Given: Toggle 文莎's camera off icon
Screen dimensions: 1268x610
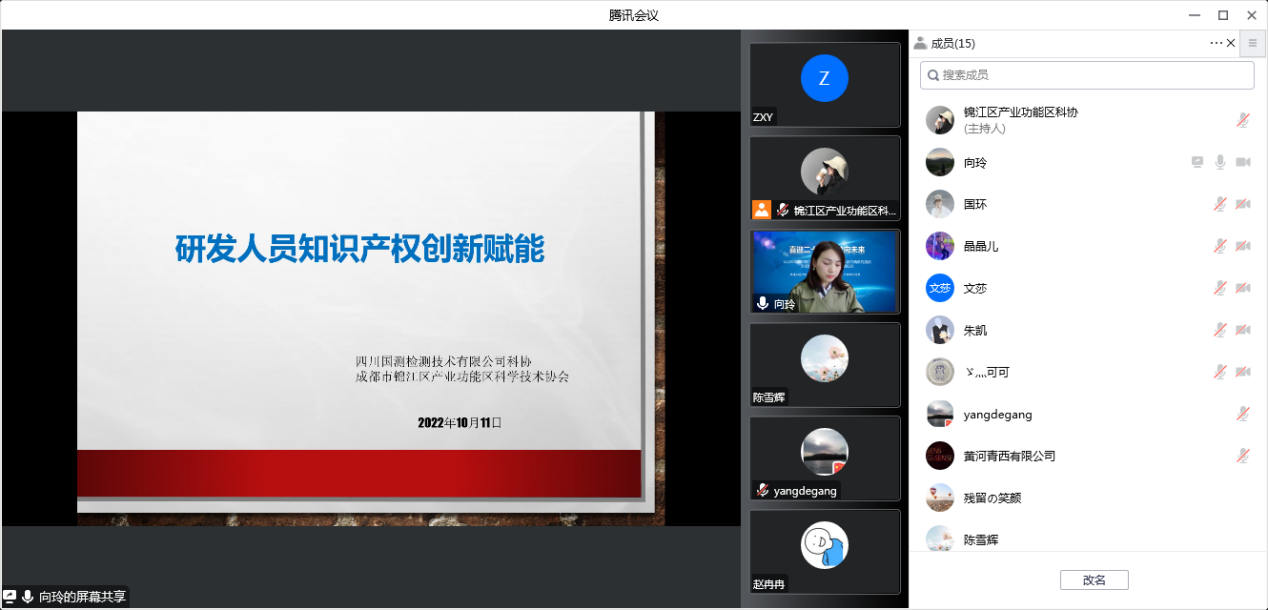Looking at the screenshot, I should point(1242,287).
